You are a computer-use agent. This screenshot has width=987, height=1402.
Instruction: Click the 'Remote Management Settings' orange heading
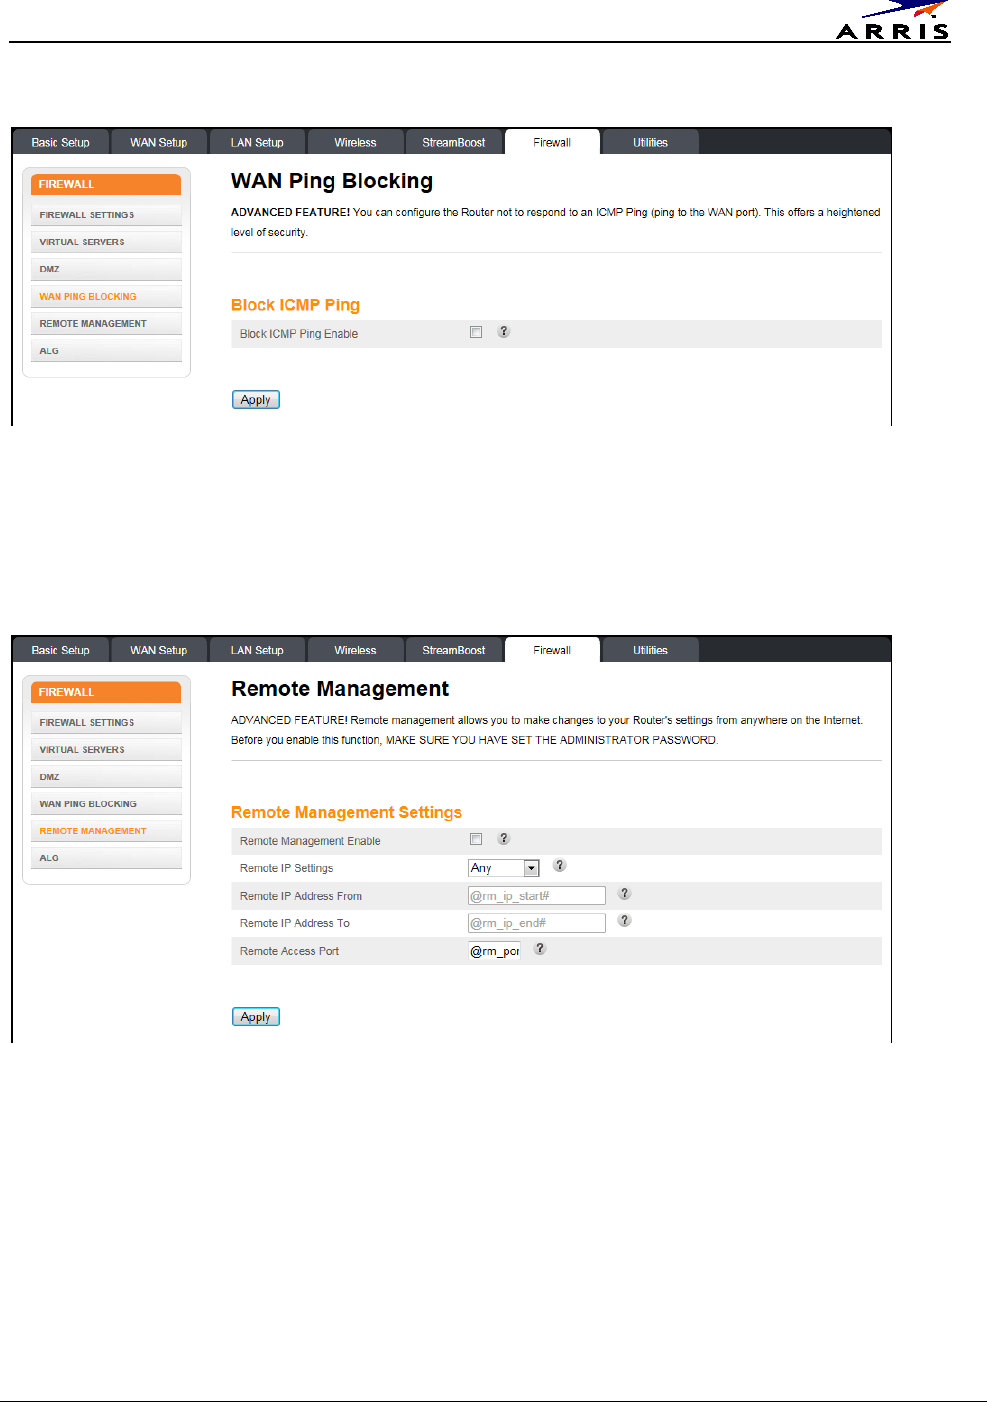pyautogui.click(x=346, y=812)
